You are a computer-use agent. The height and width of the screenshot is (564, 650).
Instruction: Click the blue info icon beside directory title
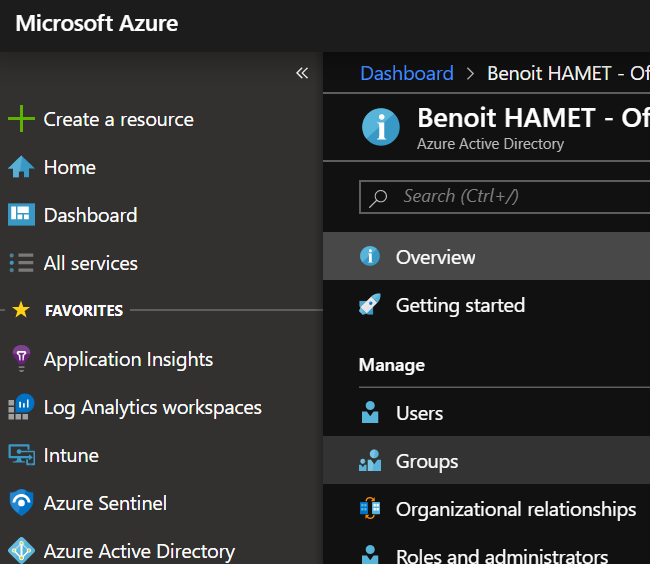(381, 127)
